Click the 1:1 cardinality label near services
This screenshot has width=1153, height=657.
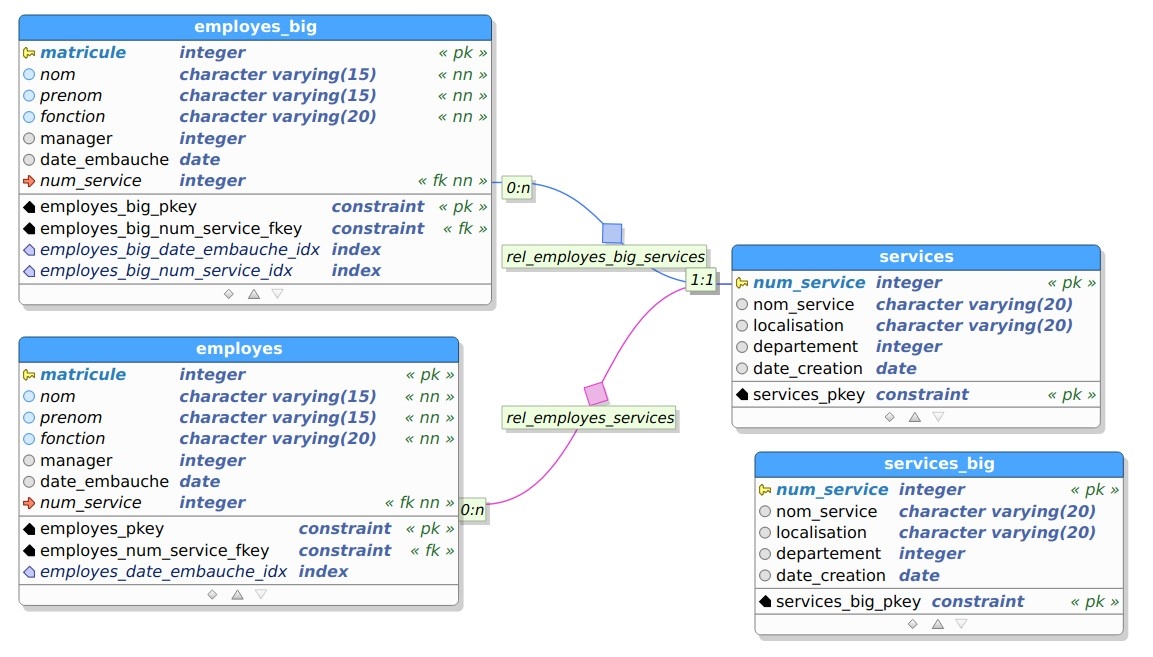(x=702, y=280)
